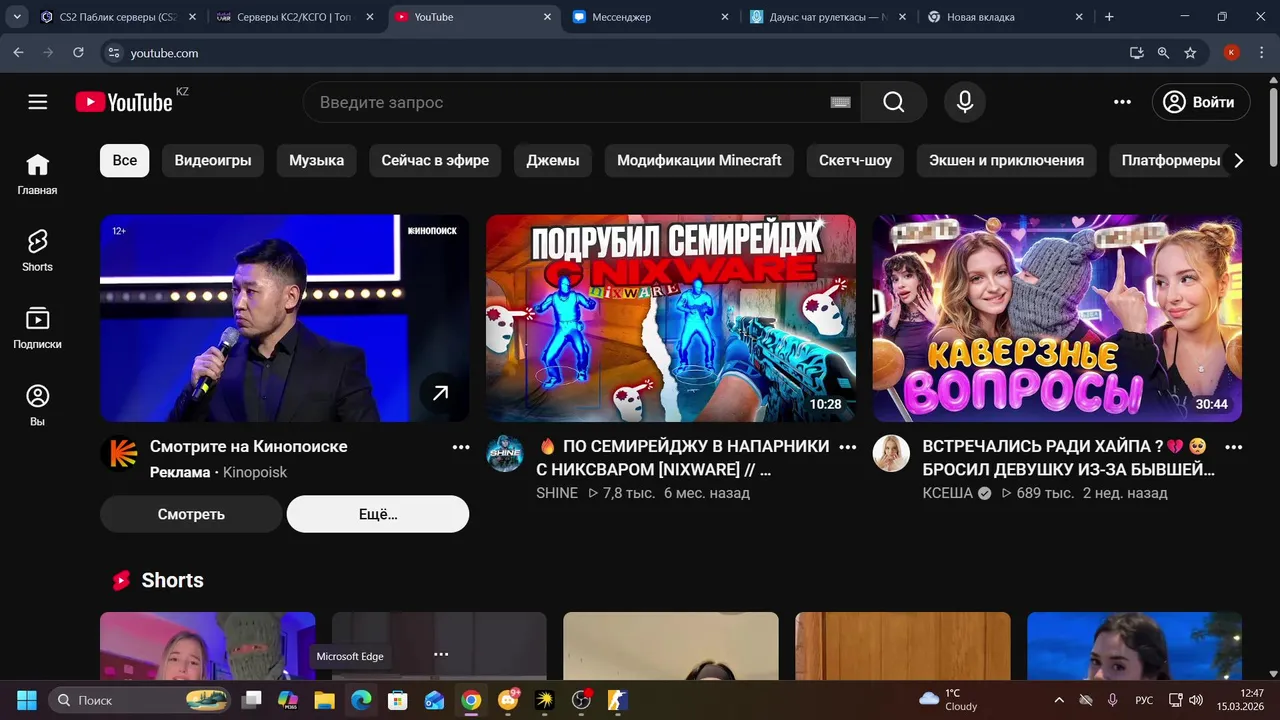Switch to Дауыс чат рулеткасы tab
The width and height of the screenshot is (1280, 720).
(829, 17)
